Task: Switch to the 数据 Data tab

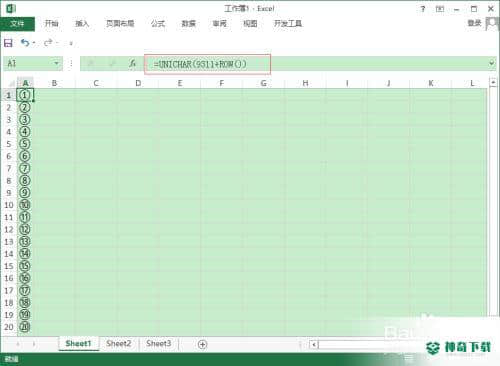Action: [189, 24]
